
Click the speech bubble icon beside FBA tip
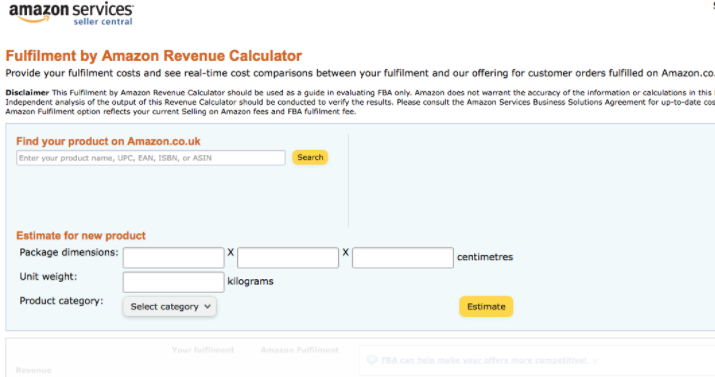(x=372, y=360)
